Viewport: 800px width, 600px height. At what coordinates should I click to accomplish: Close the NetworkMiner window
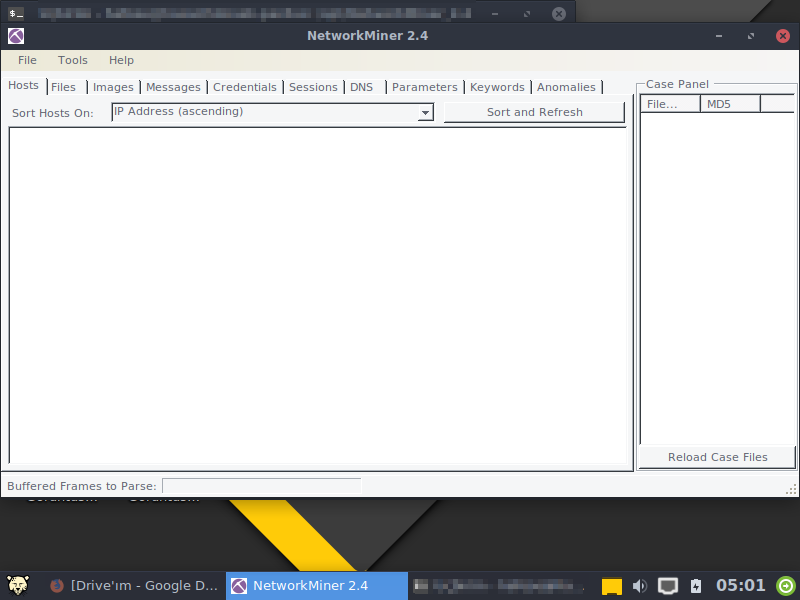point(783,36)
